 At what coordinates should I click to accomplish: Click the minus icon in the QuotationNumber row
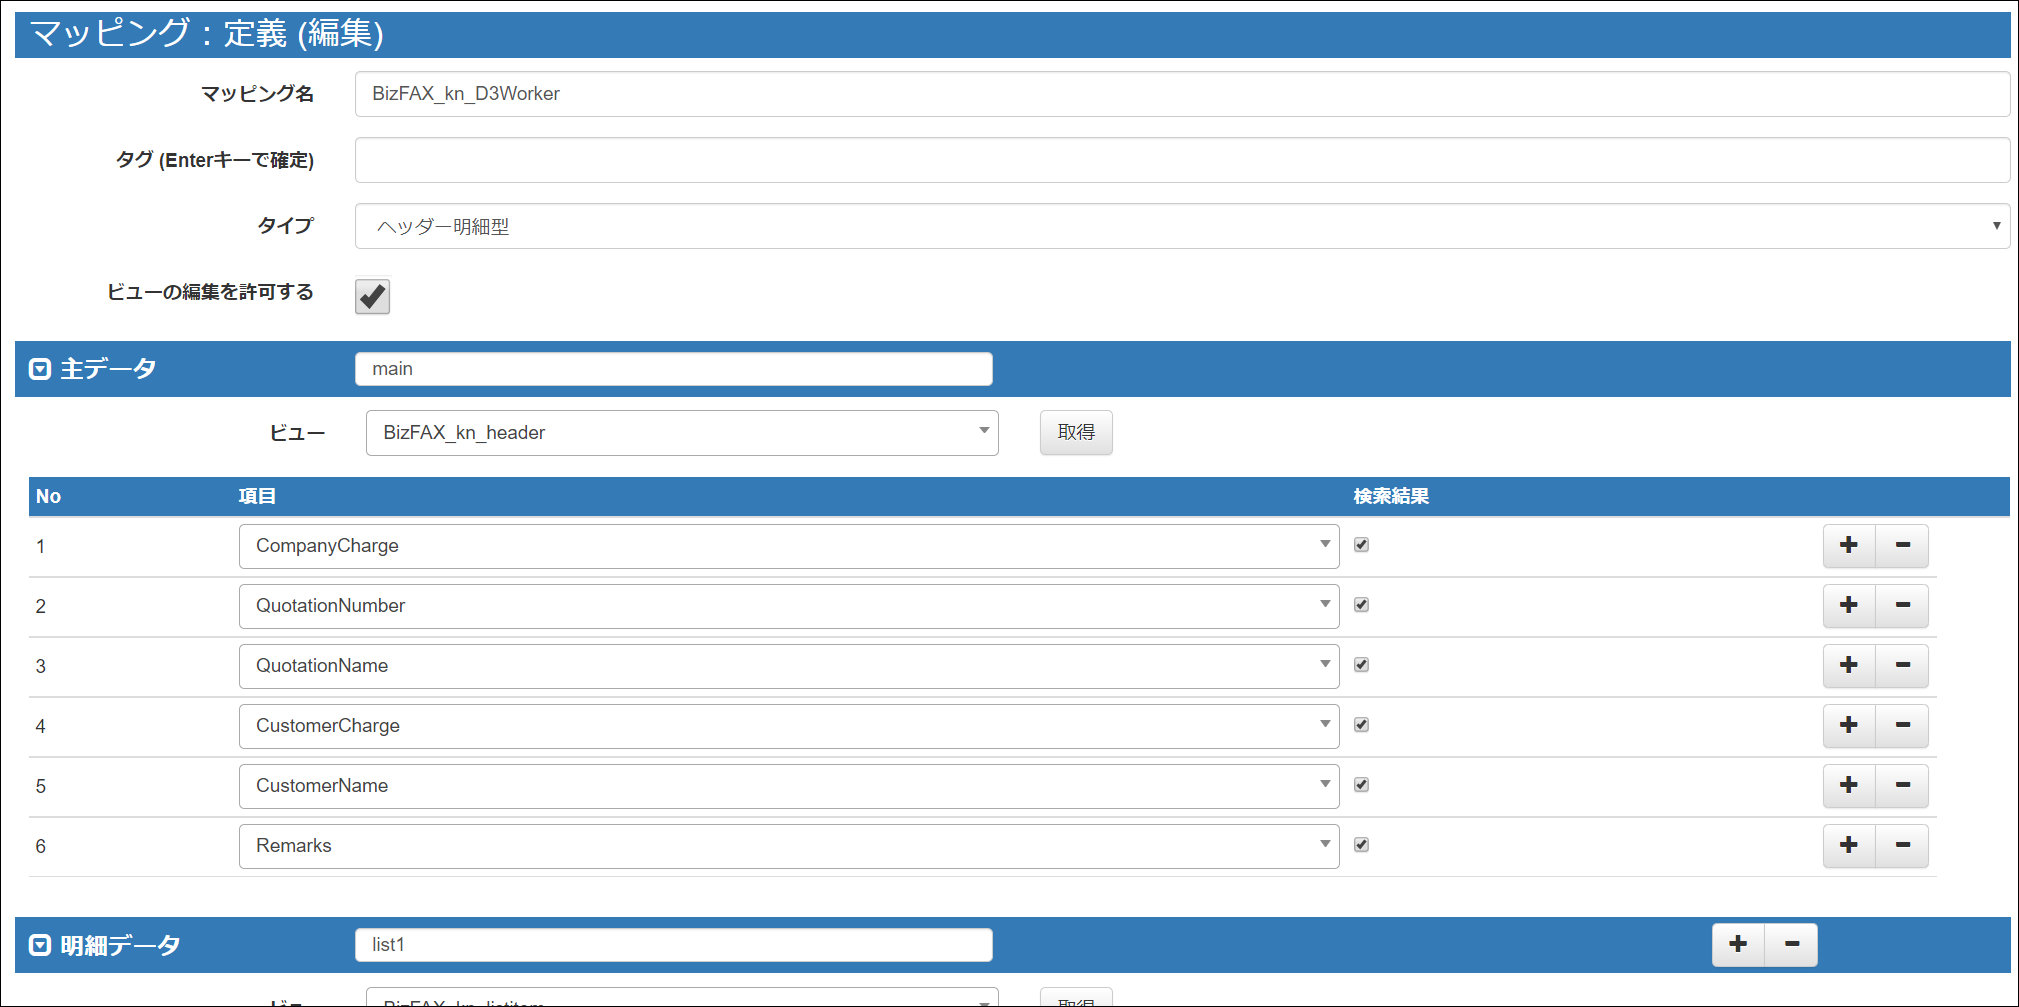coord(1902,606)
